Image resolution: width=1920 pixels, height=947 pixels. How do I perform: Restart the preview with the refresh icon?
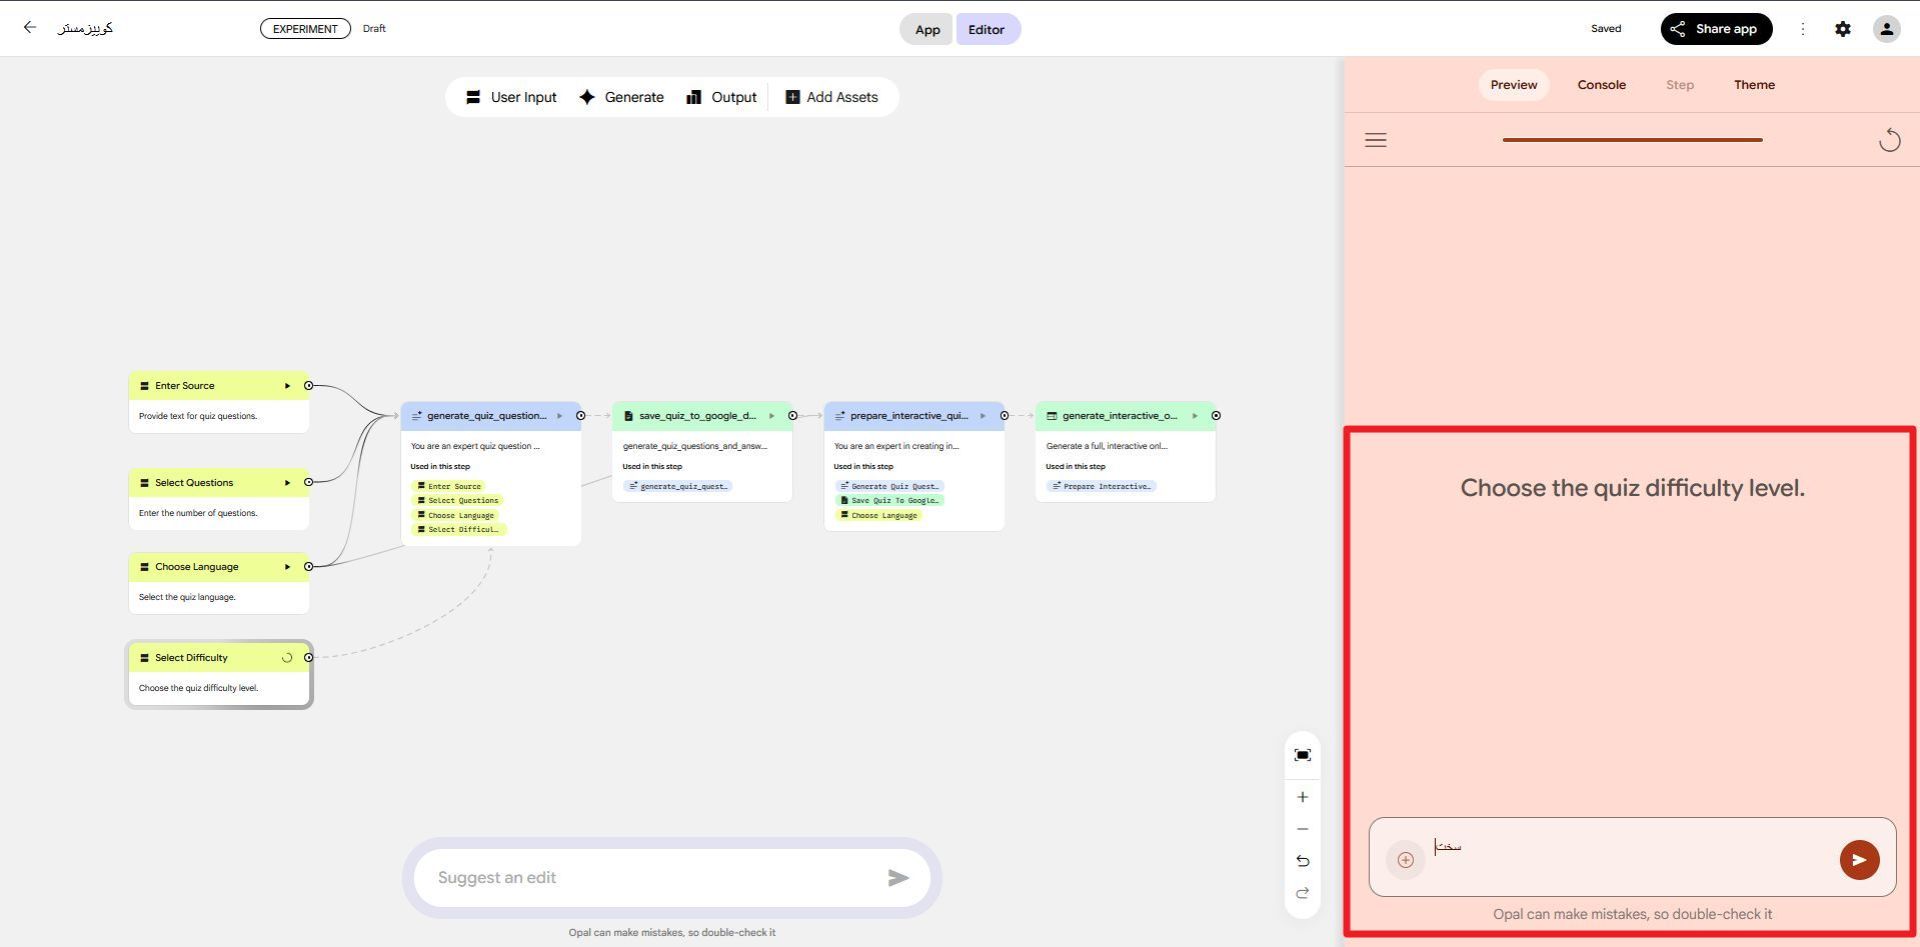tap(1888, 140)
